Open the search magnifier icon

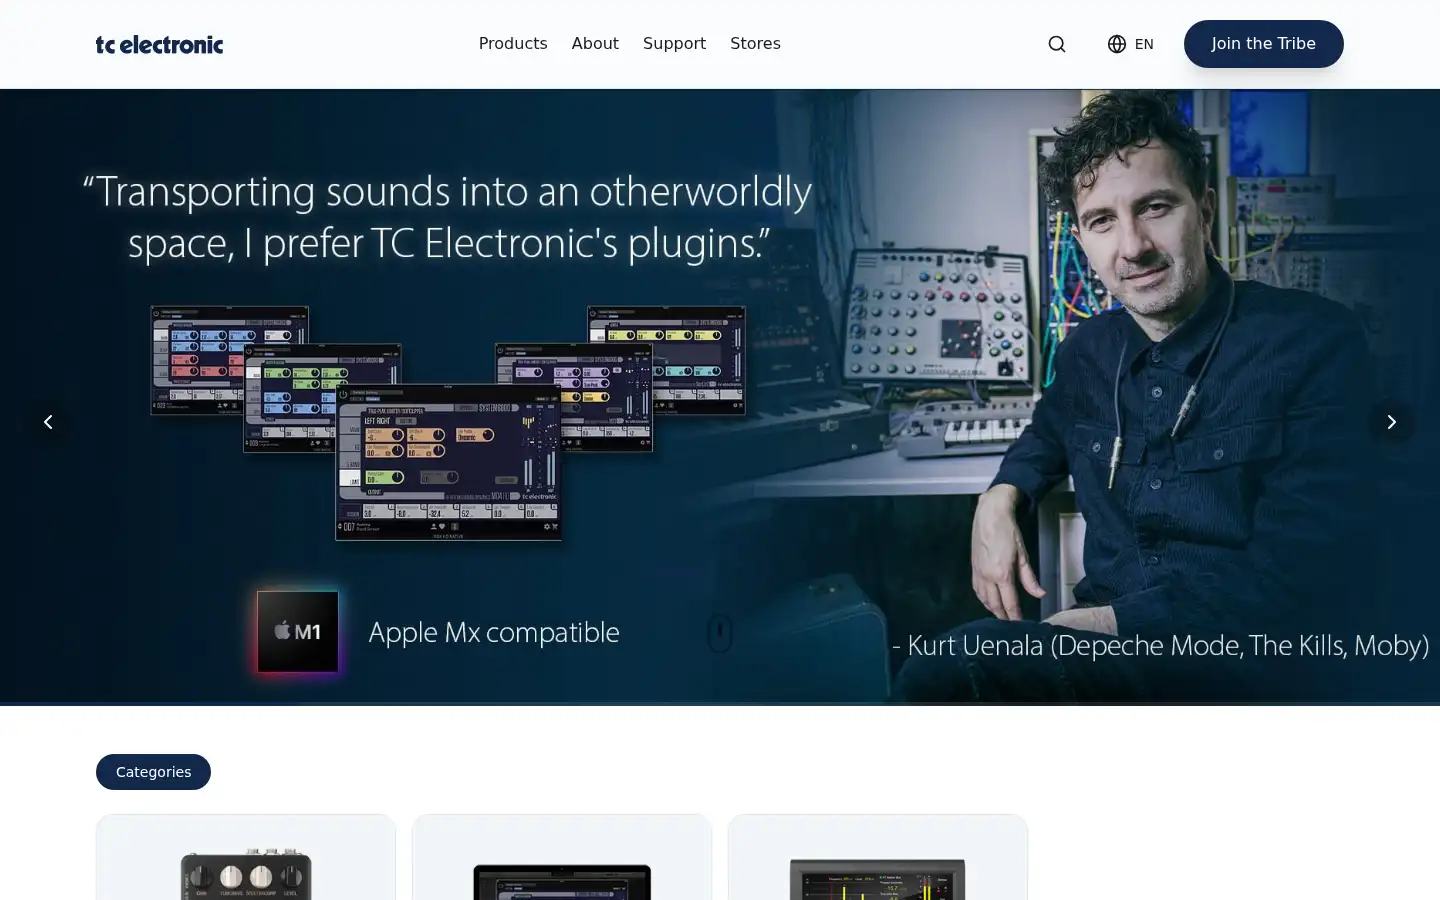point(1057,44)
